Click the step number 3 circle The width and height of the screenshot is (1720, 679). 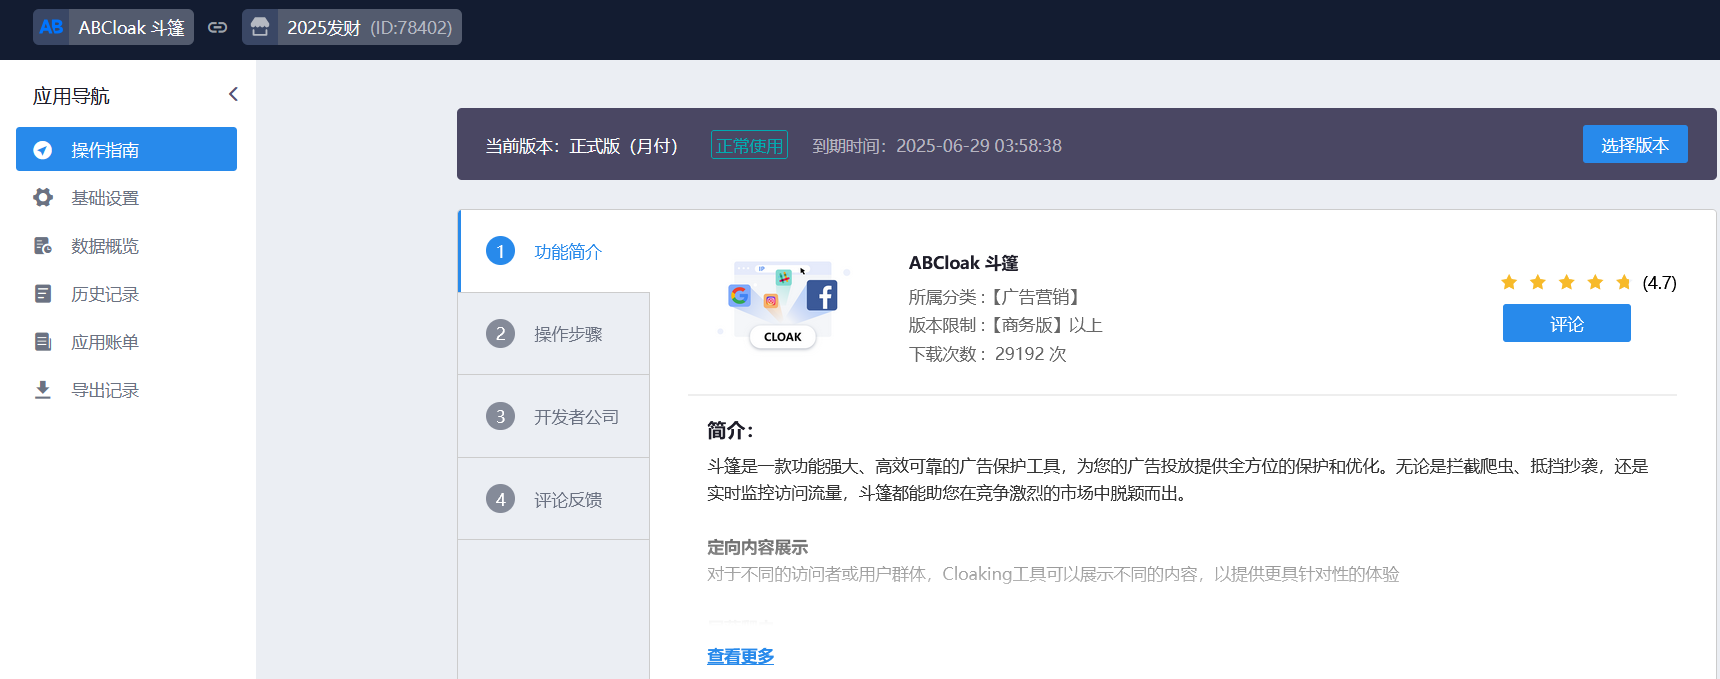click(x=500, y=416)
